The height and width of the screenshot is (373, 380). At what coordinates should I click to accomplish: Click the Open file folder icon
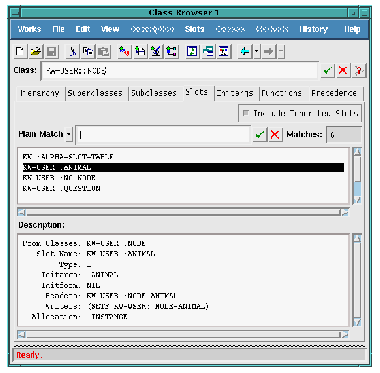point(36,51)
